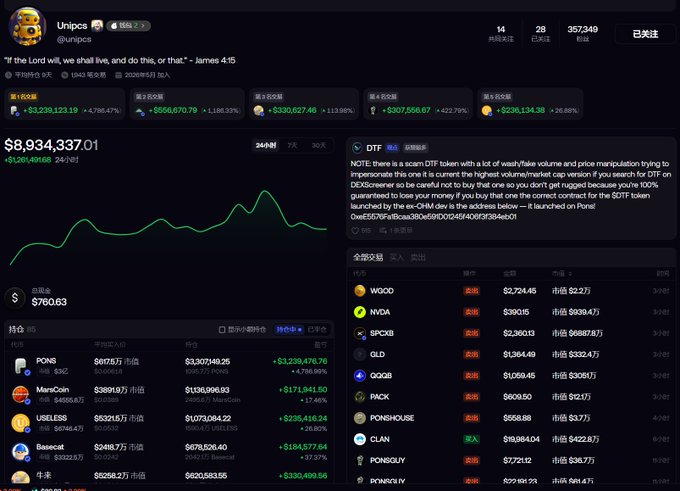Click the CLAN trade amount $19,984.04
Viewport: 680px width, 491px height.
pyautogui.click(x=521, y=439)
